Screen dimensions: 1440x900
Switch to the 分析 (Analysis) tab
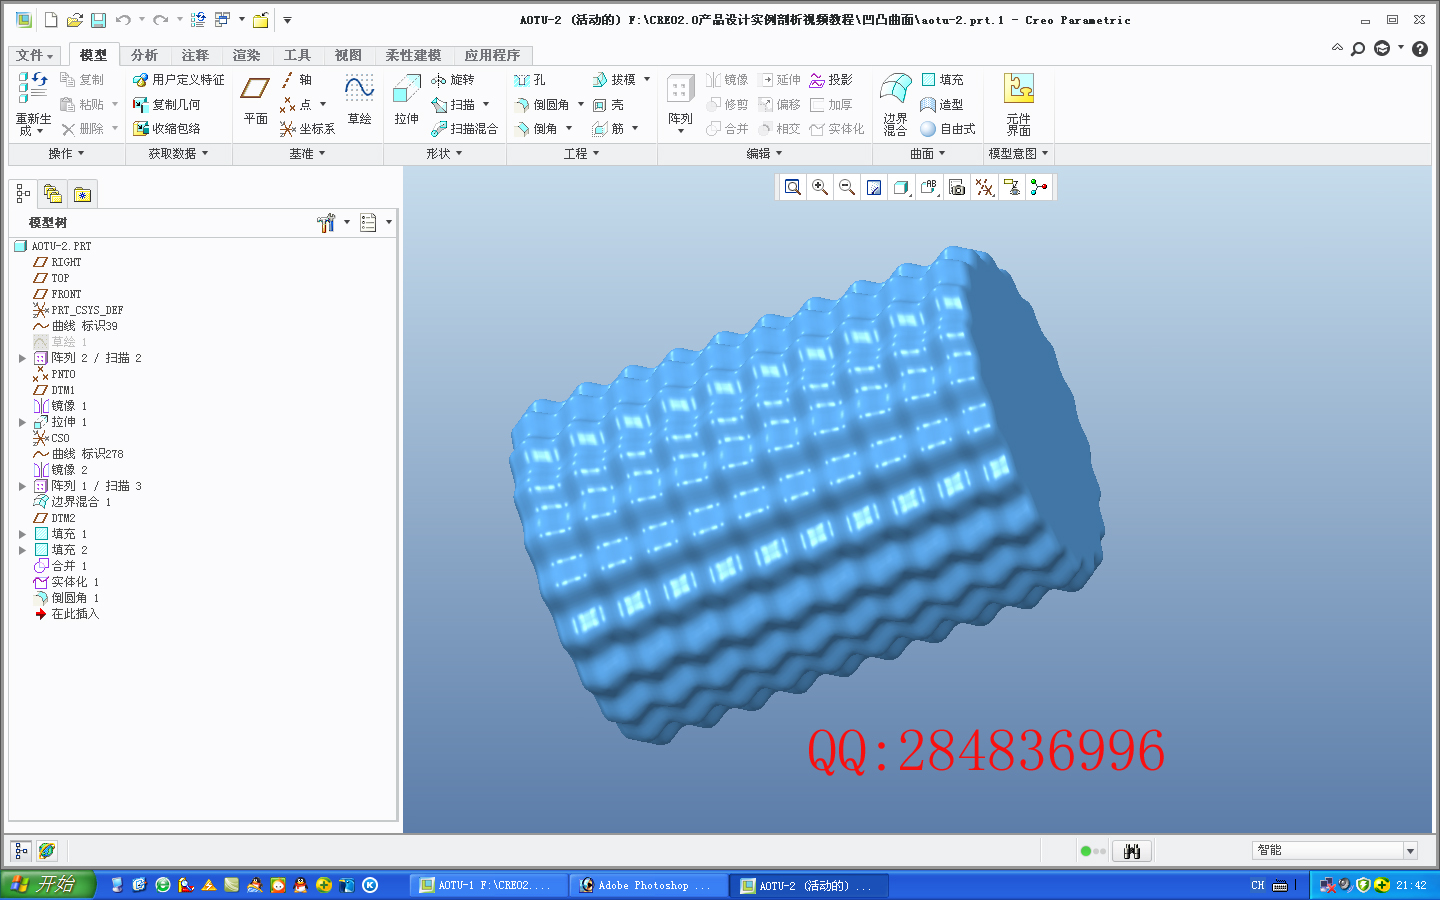(144, 56)
